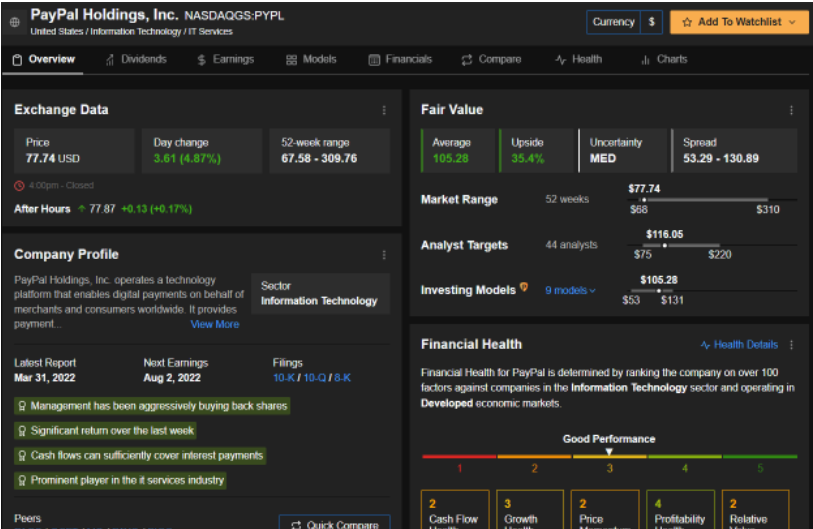The height and width of the screenshot is (529, 813).
Task: Open Company Profile panel options menu
Action: (x=384, y=255)
